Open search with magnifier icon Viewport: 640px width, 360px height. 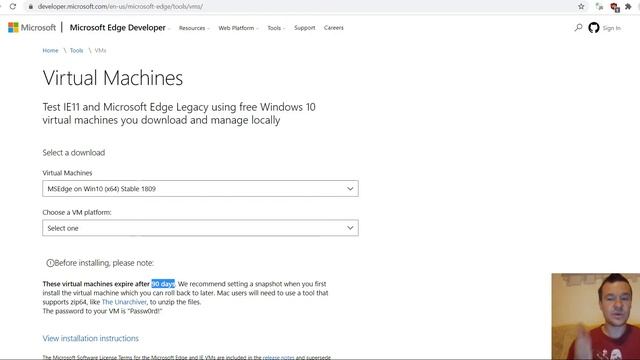(x=578, y=27)
